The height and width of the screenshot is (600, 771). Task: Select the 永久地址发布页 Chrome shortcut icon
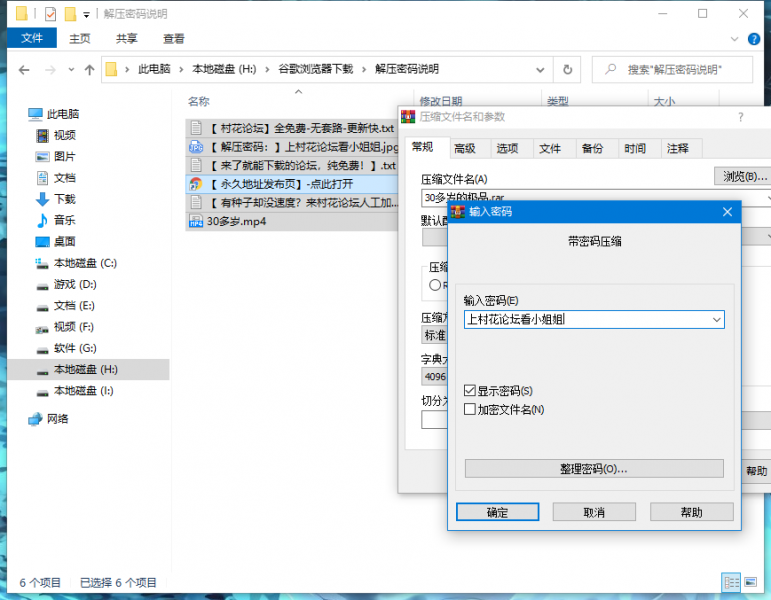point(196,184)
